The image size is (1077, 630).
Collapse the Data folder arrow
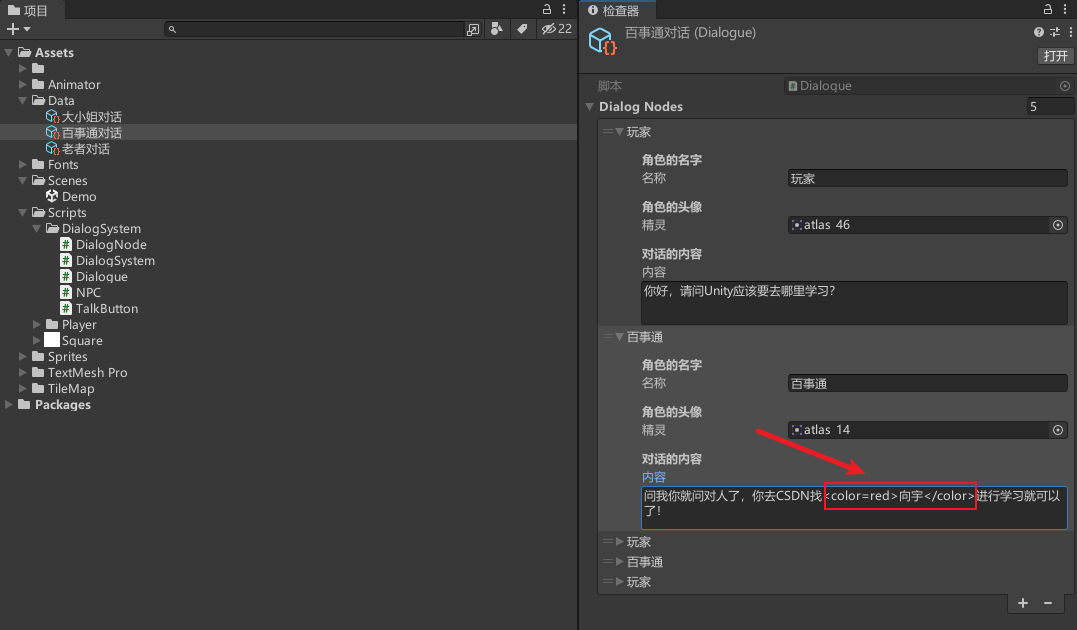pyautogui.click(x=23, y=100)
